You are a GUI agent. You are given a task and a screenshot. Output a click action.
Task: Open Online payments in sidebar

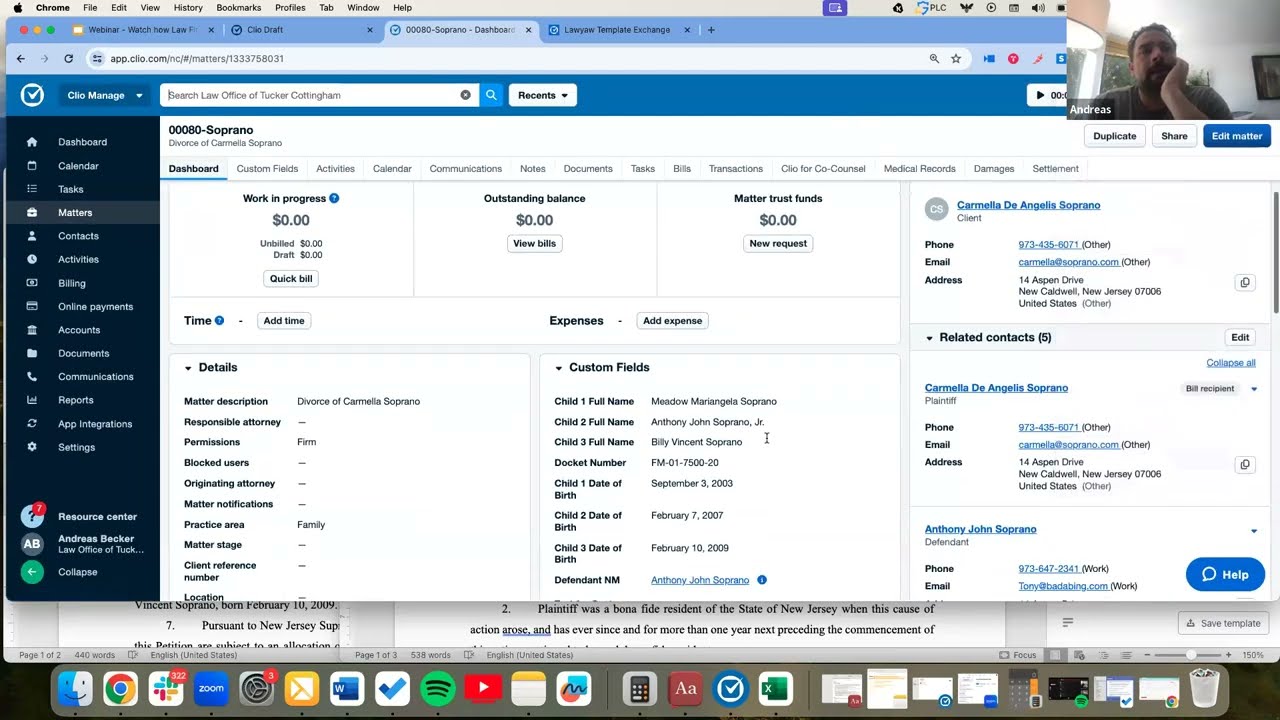[95, 306]
